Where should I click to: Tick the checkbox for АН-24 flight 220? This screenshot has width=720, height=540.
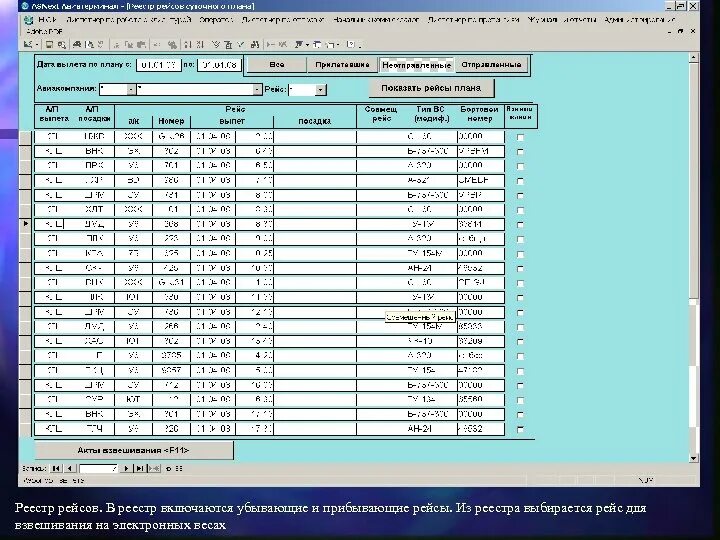(x=520, y=429)
